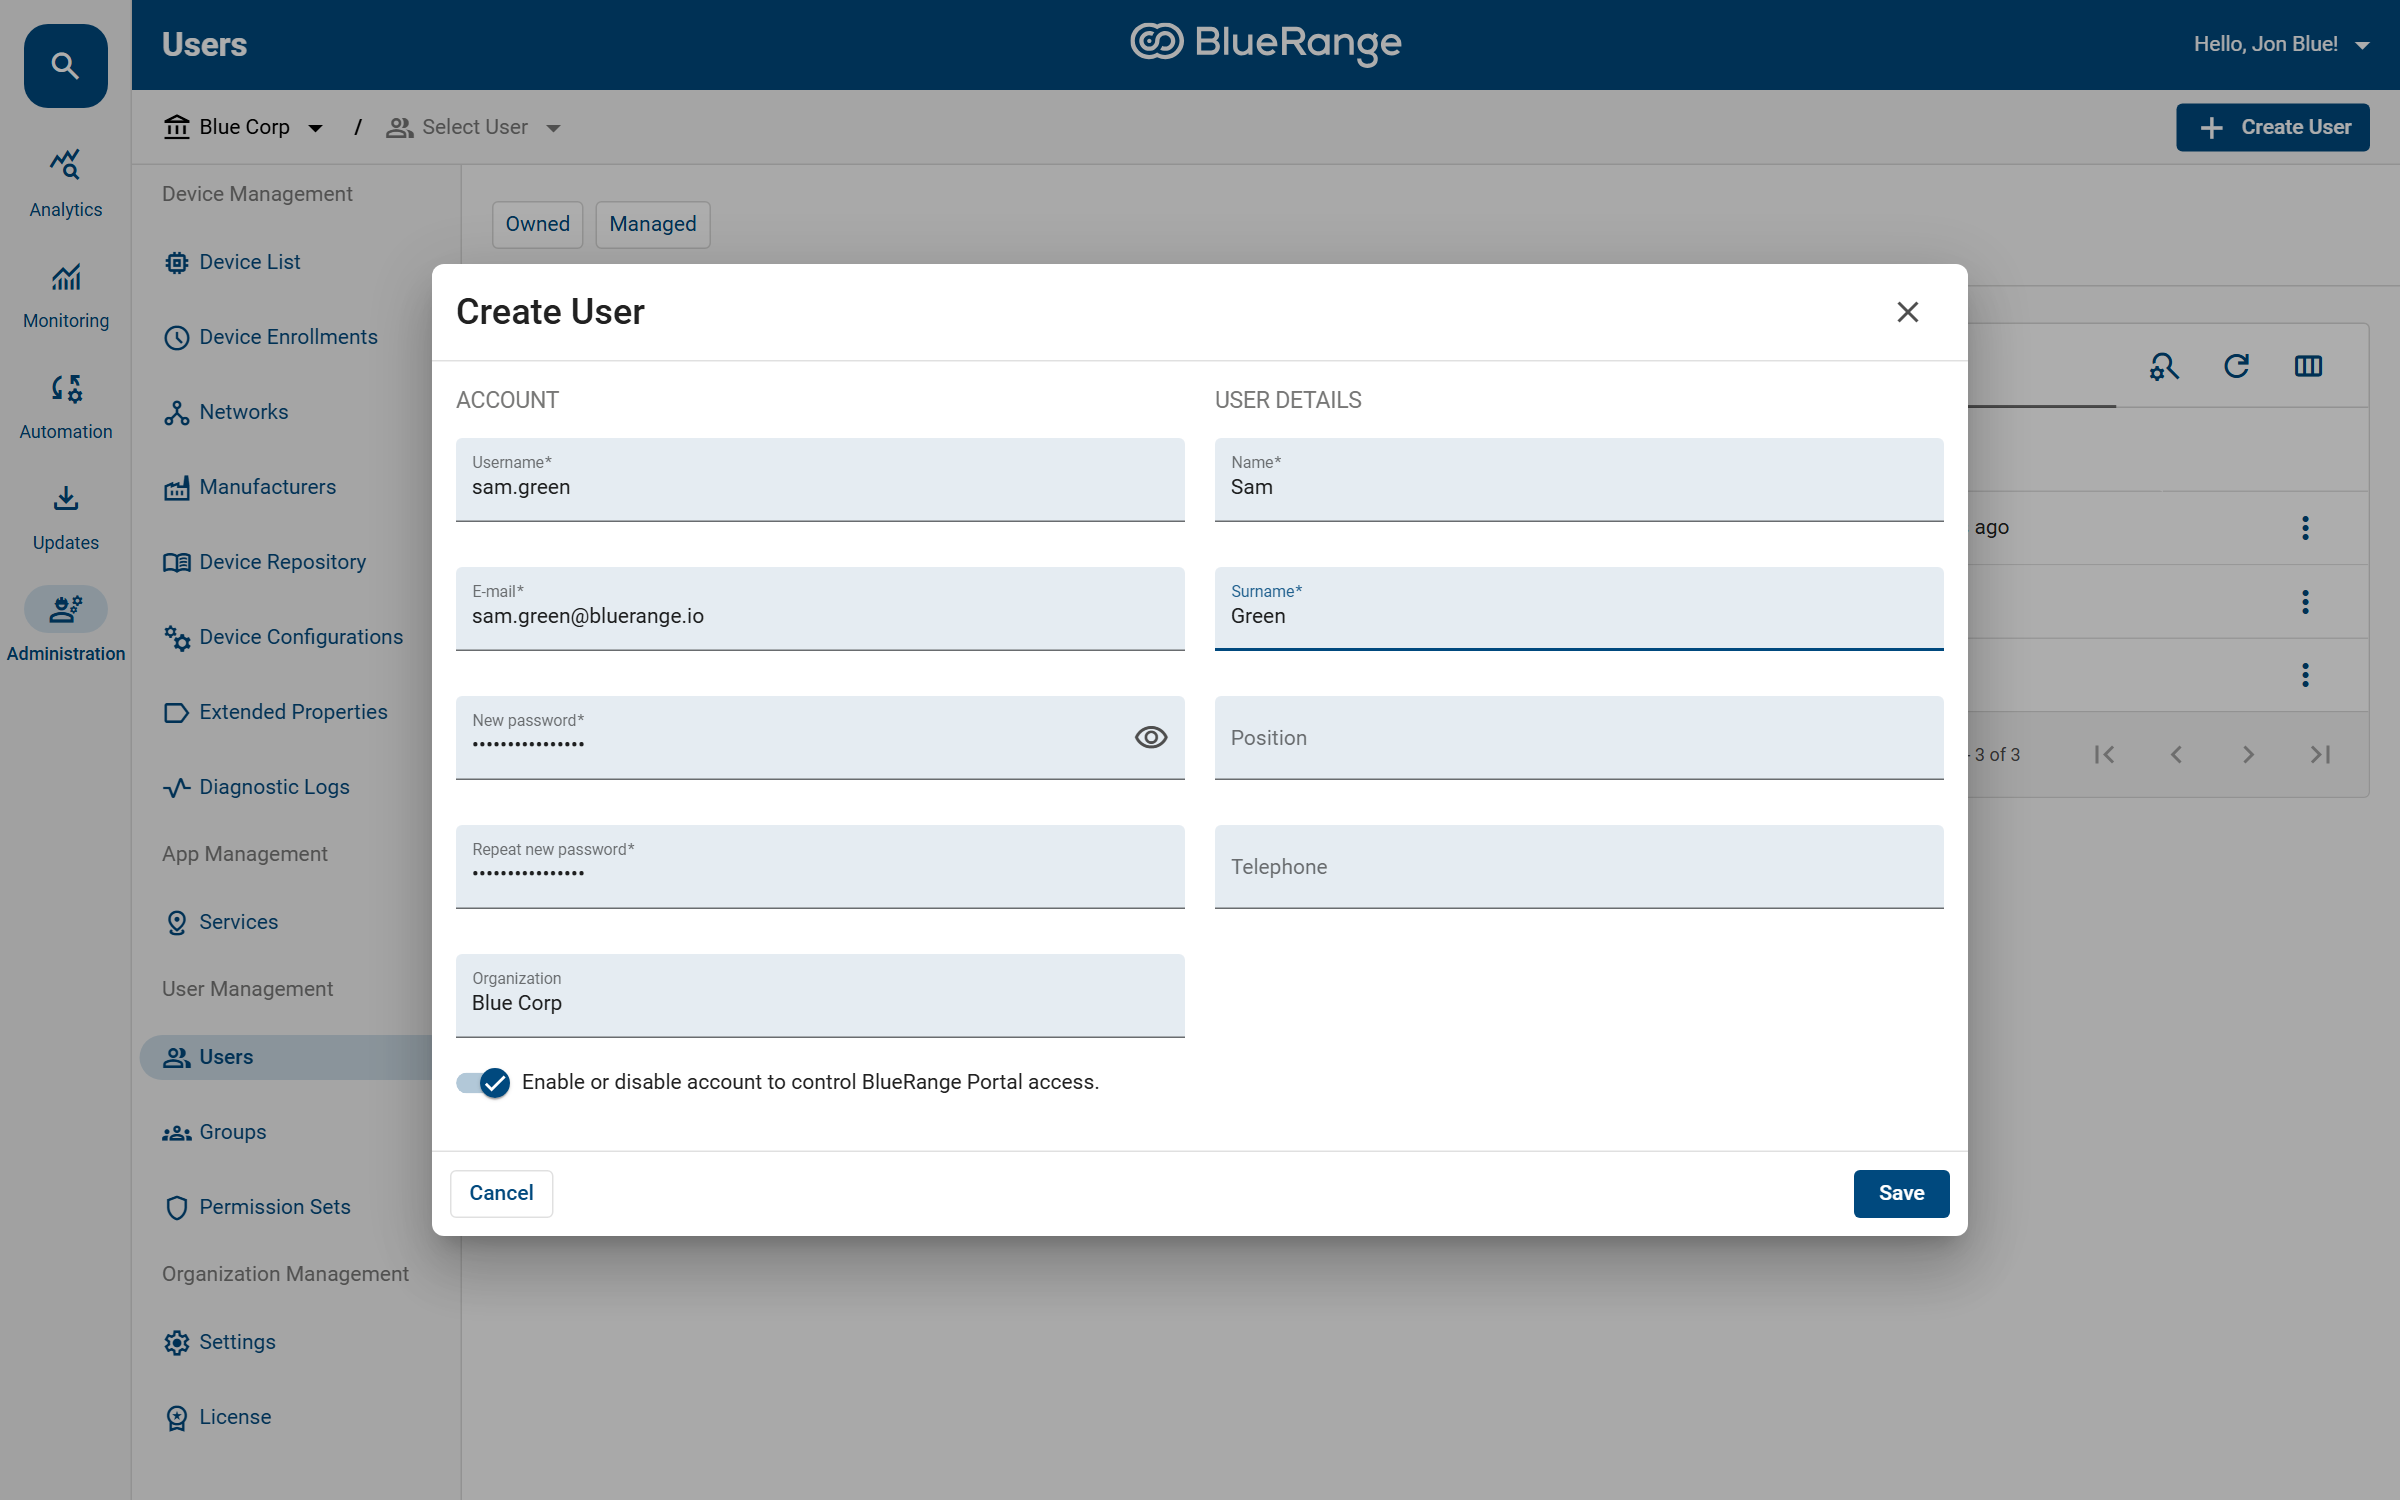Image resolution: width=2400 pixels, height=1500 pixels.
Task: Click the Name field containing Sam
Action: tap(1579, 480)
